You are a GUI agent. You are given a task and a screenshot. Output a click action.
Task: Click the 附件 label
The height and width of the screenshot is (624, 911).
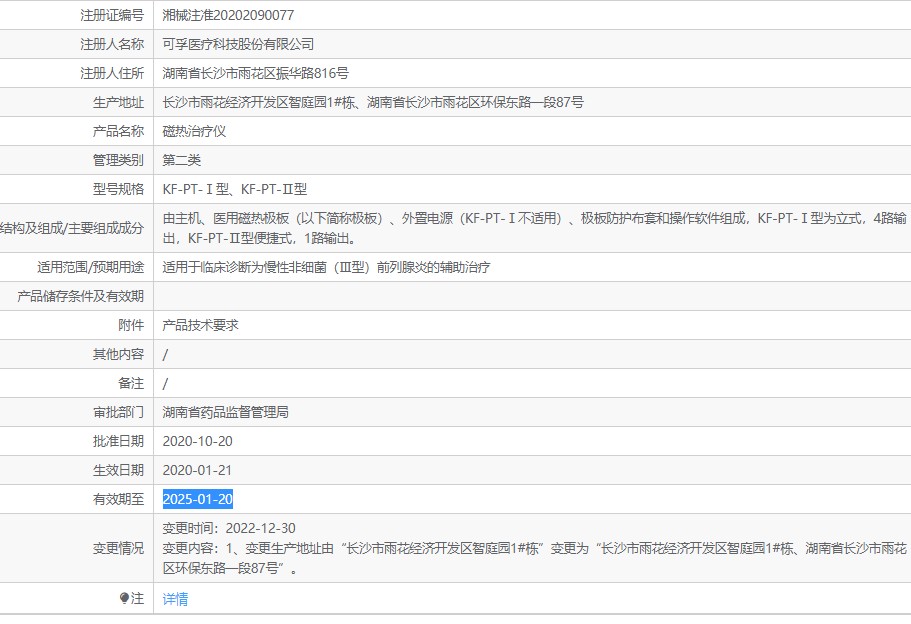131,325
